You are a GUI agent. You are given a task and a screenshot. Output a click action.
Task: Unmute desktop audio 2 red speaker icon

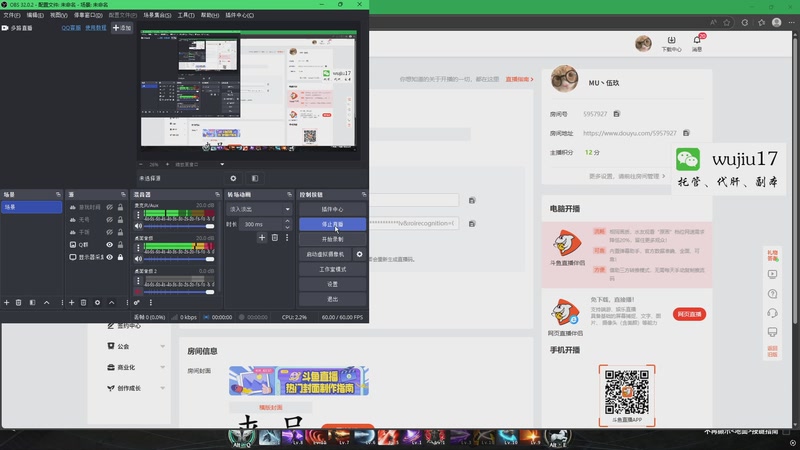pyautogui.click(x=138, y=292)
